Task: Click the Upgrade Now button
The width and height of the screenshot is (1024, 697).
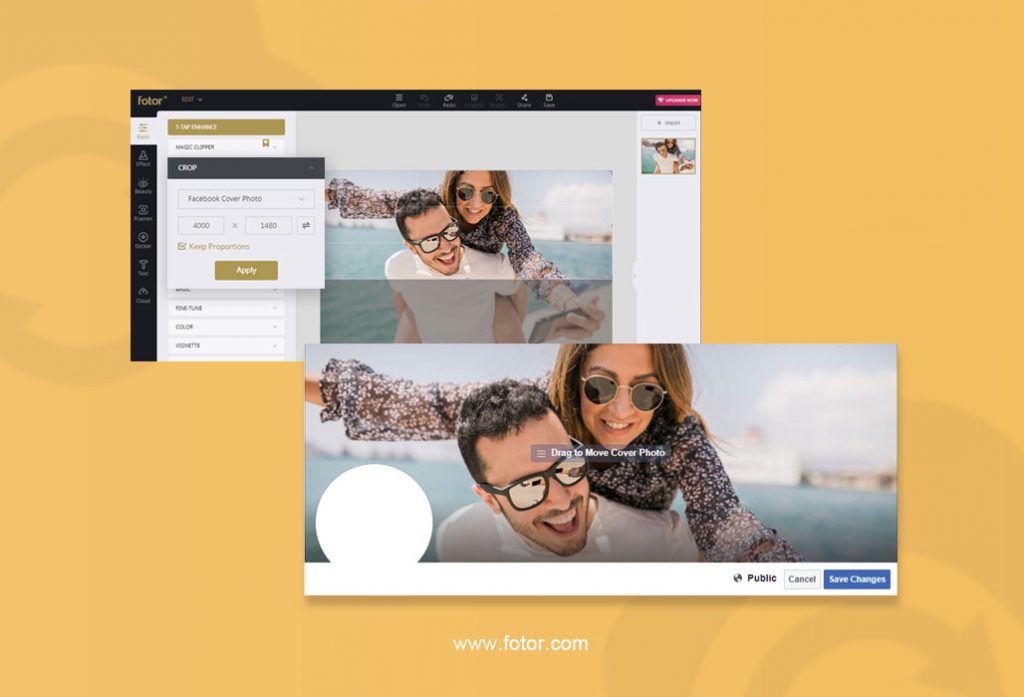Action: pyautogui.click(x=678, y=100)
